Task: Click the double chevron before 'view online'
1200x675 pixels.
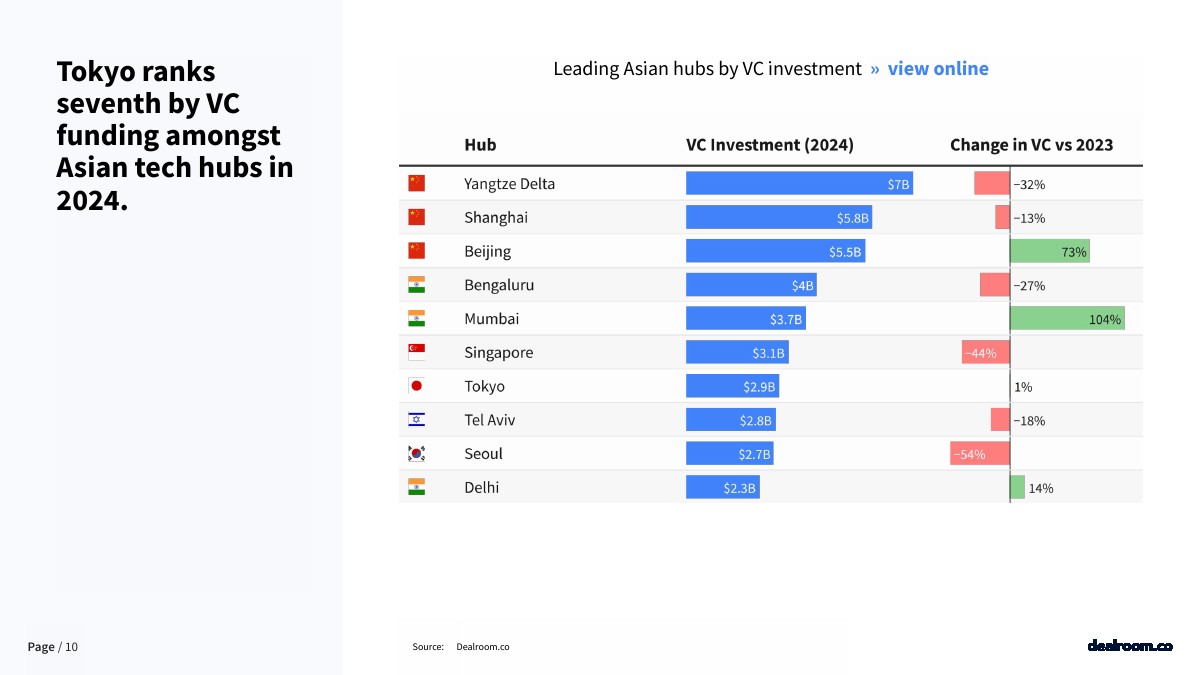Action: click(875, 69)
